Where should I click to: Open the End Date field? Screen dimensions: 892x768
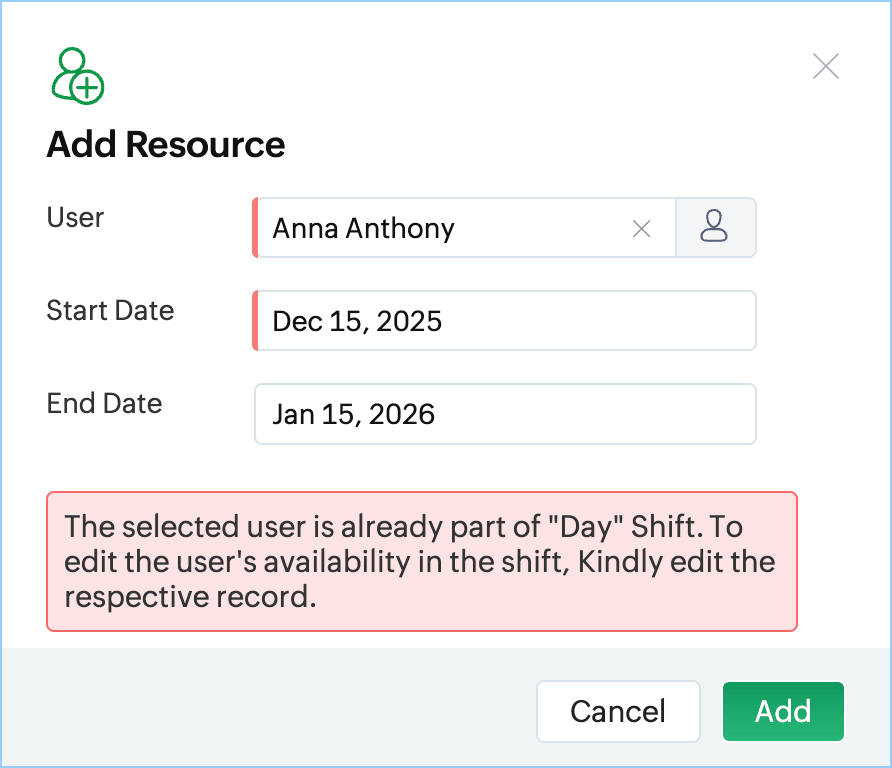505,414
